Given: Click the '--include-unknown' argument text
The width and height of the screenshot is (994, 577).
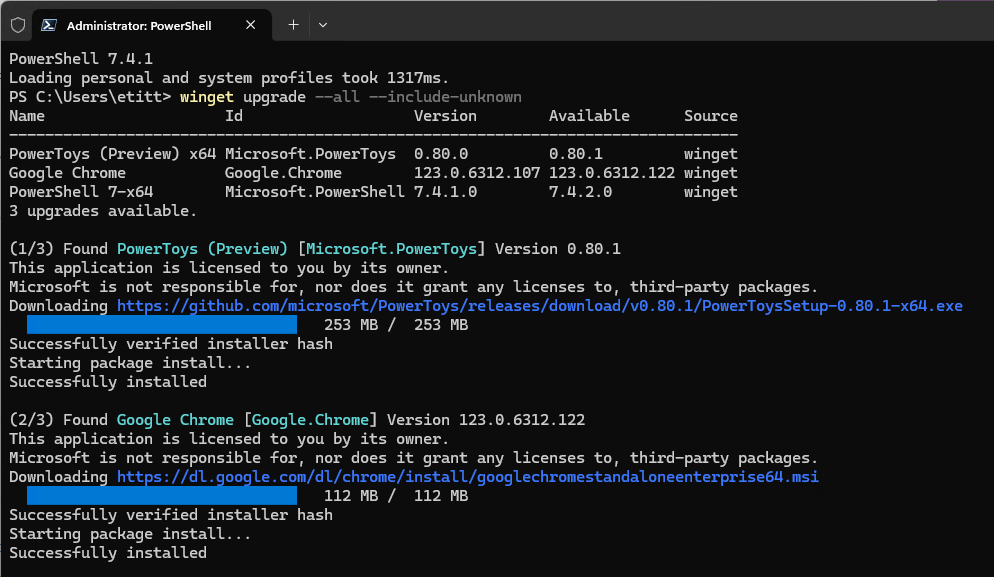Looking at the screenshot, I should (445, 97).
